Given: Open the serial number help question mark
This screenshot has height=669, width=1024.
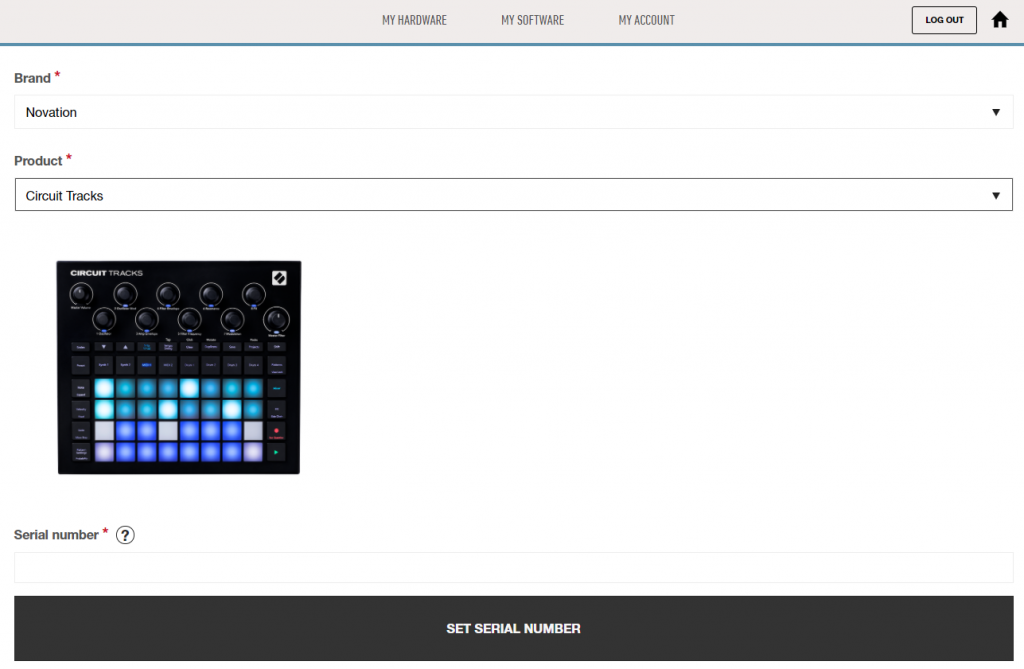Looking at the screenshot, I should coord(125,535).
